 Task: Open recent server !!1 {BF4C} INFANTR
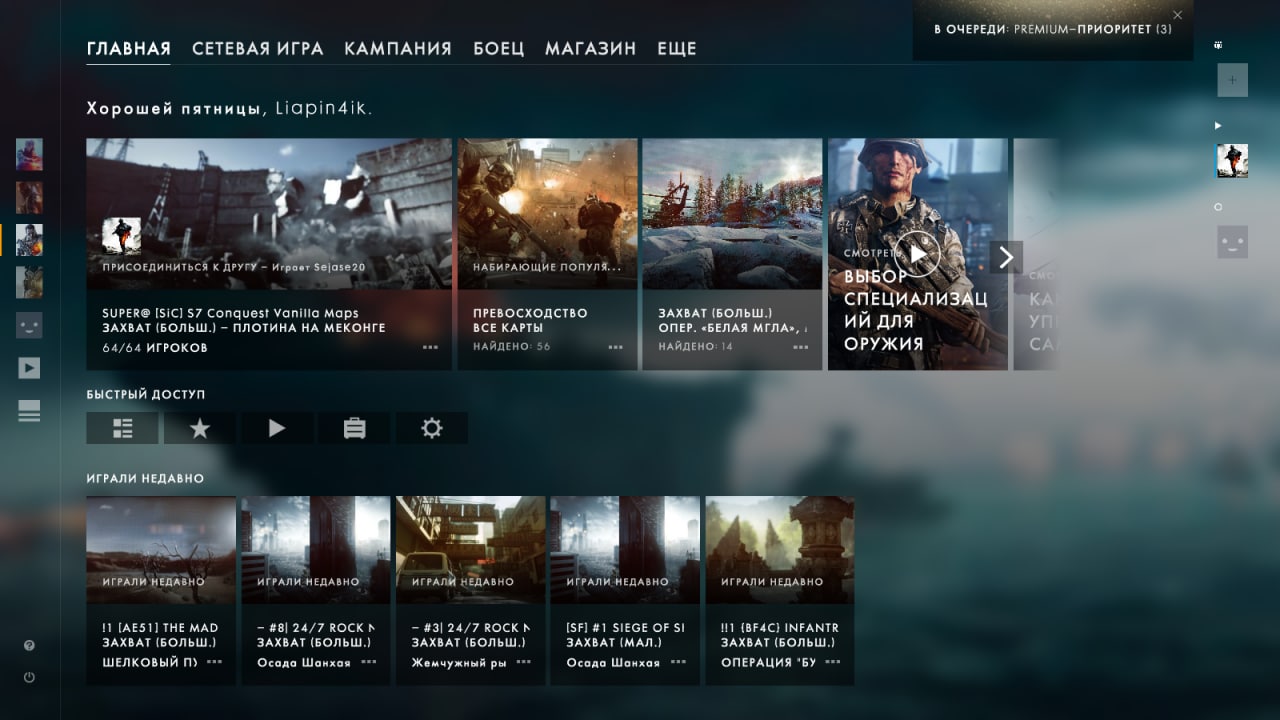coord(780,591)
